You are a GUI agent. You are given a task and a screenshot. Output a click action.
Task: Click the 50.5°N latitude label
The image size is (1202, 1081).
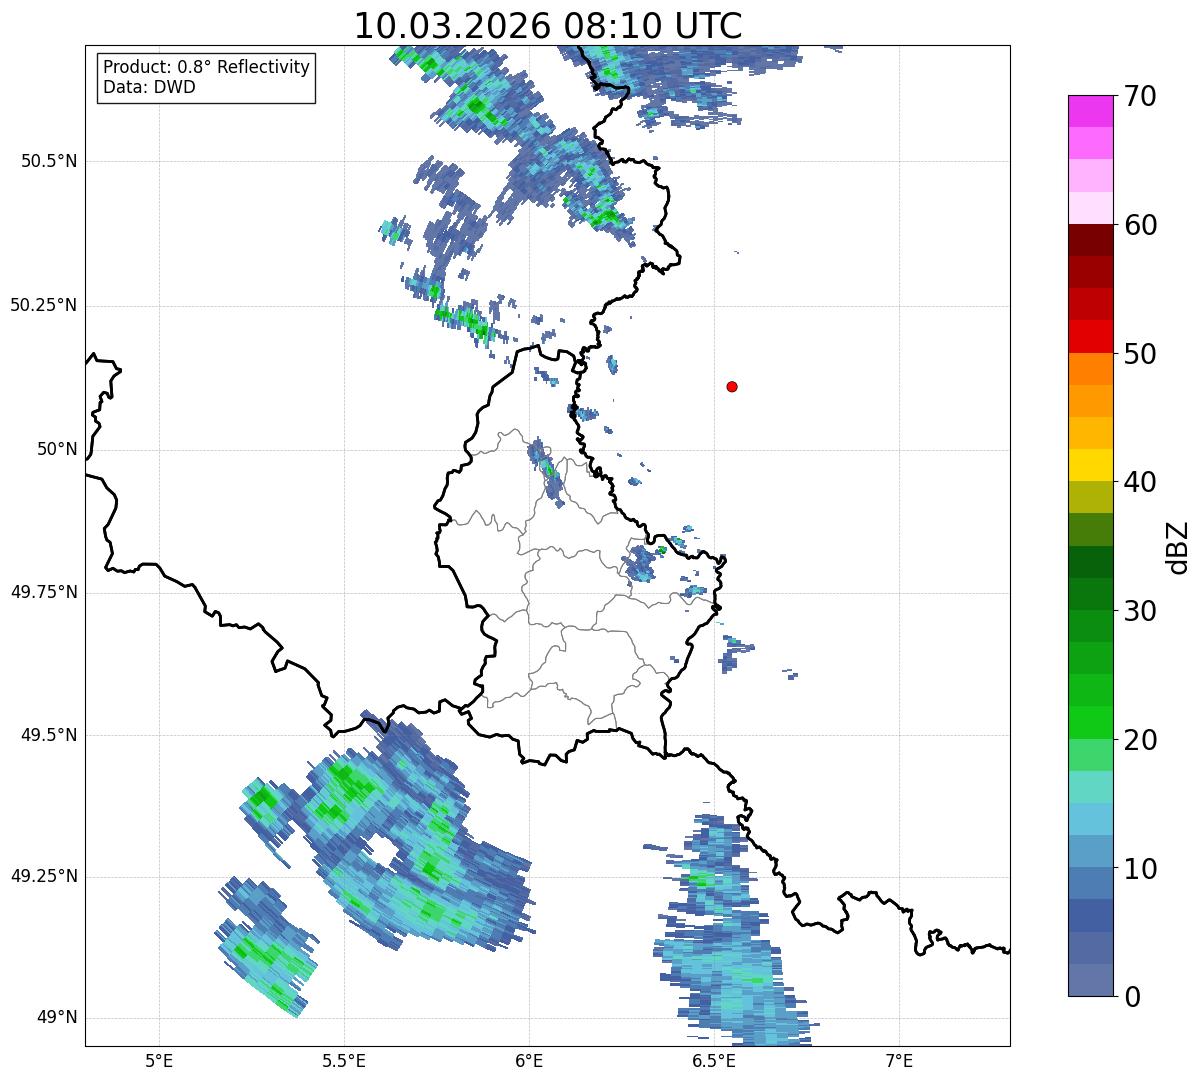tap(49, 161)
